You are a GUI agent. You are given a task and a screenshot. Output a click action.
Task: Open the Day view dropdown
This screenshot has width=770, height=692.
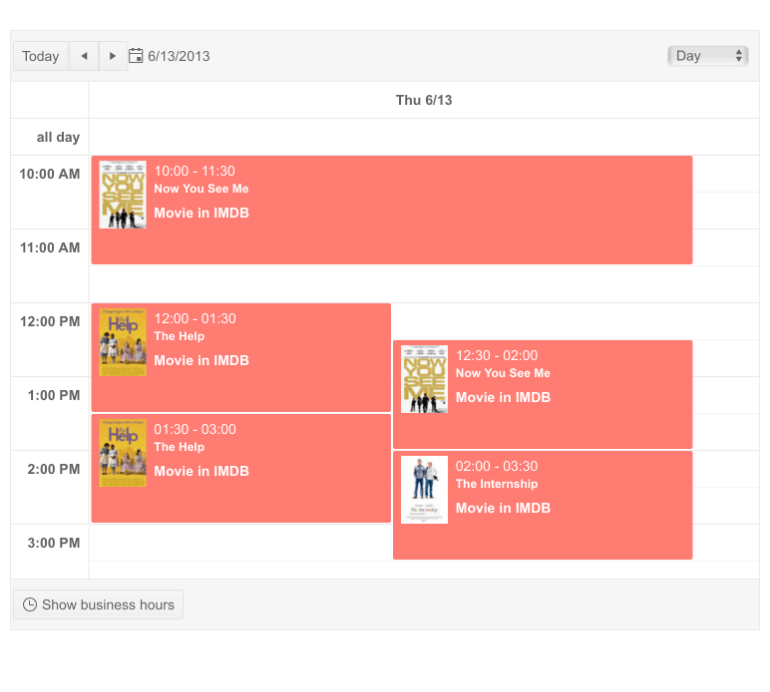point(708,56)
